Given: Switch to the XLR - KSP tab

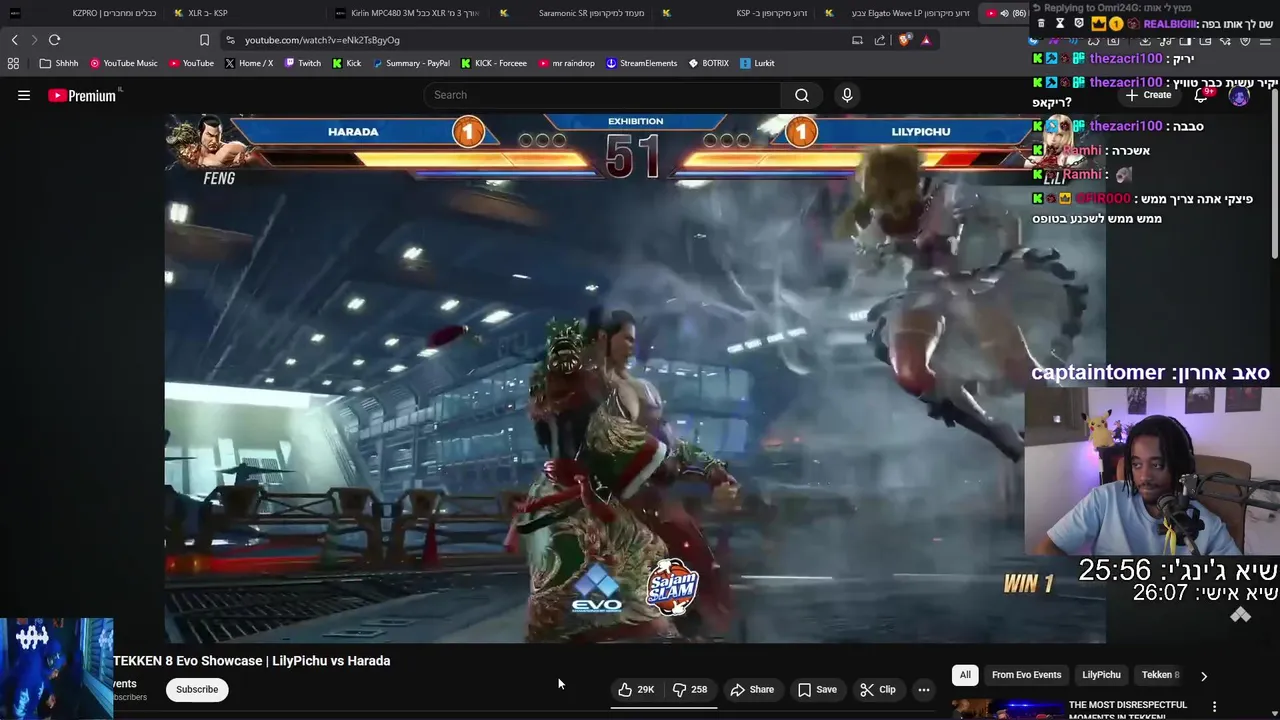Looking at the screenshot, I should click(243, 13).
